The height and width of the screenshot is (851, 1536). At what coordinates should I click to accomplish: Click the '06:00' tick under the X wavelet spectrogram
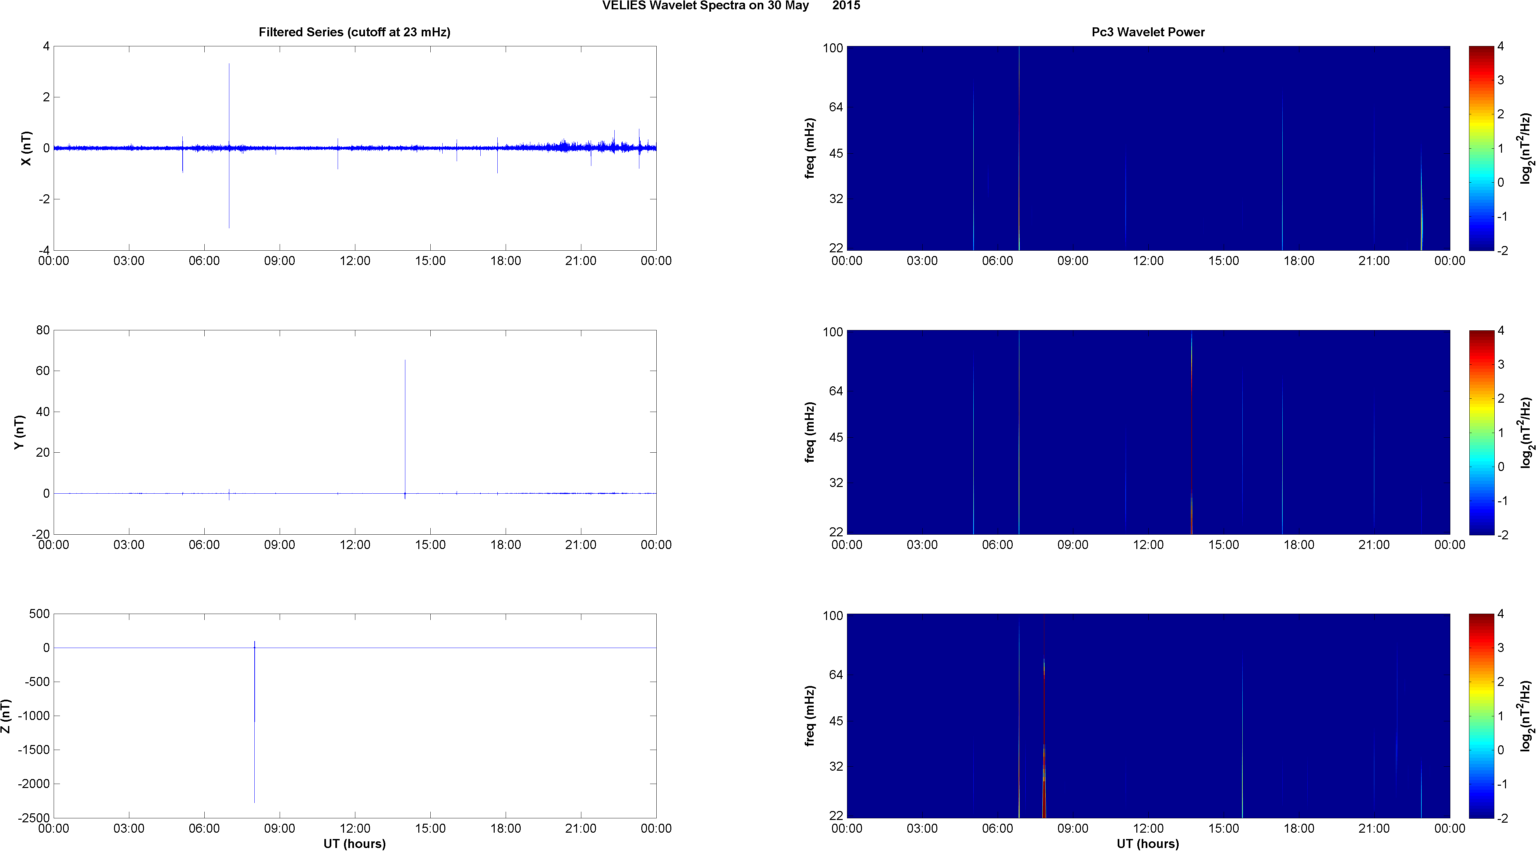[998, 261]
